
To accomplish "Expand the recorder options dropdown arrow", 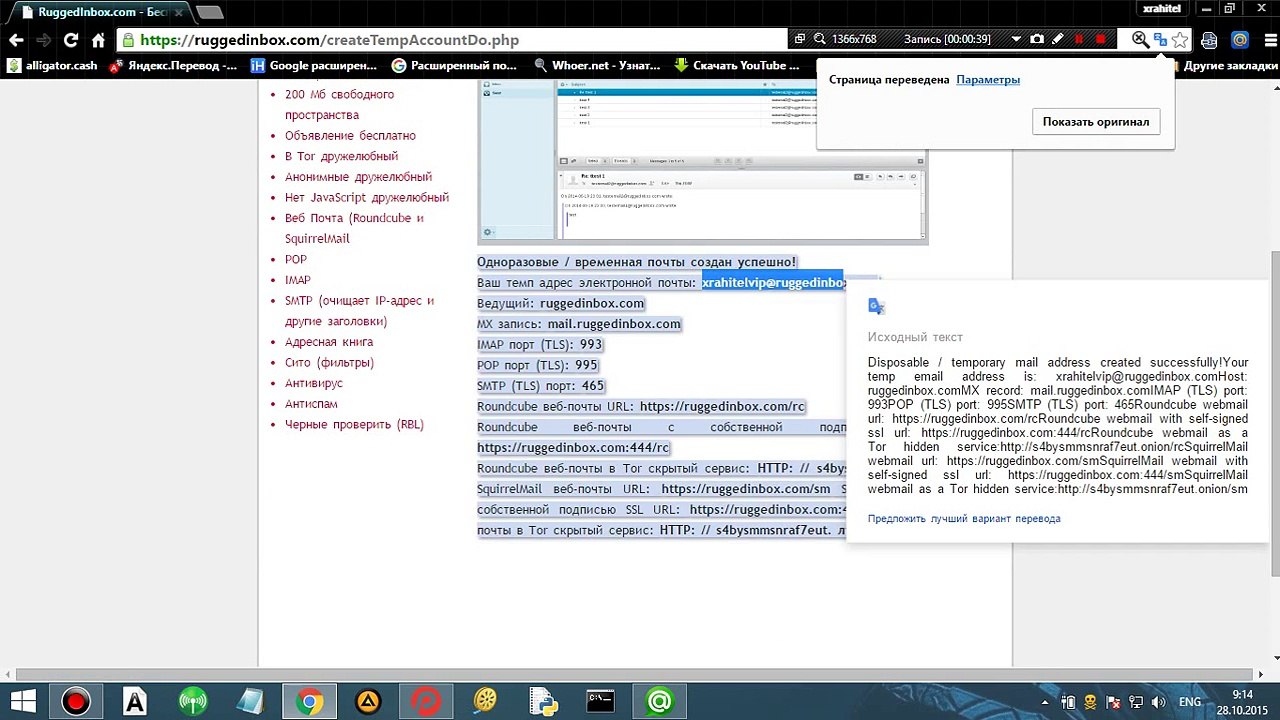I will pyautogui.click(x=1016, y=40).
